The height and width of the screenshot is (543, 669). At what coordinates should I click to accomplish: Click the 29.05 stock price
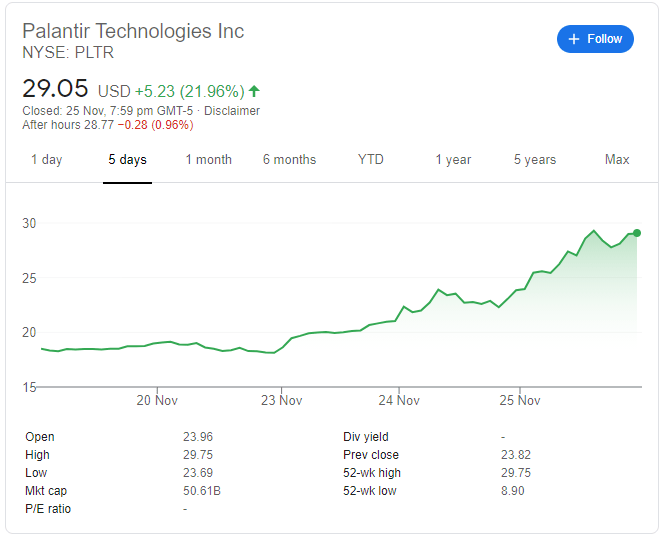[55, 88]
